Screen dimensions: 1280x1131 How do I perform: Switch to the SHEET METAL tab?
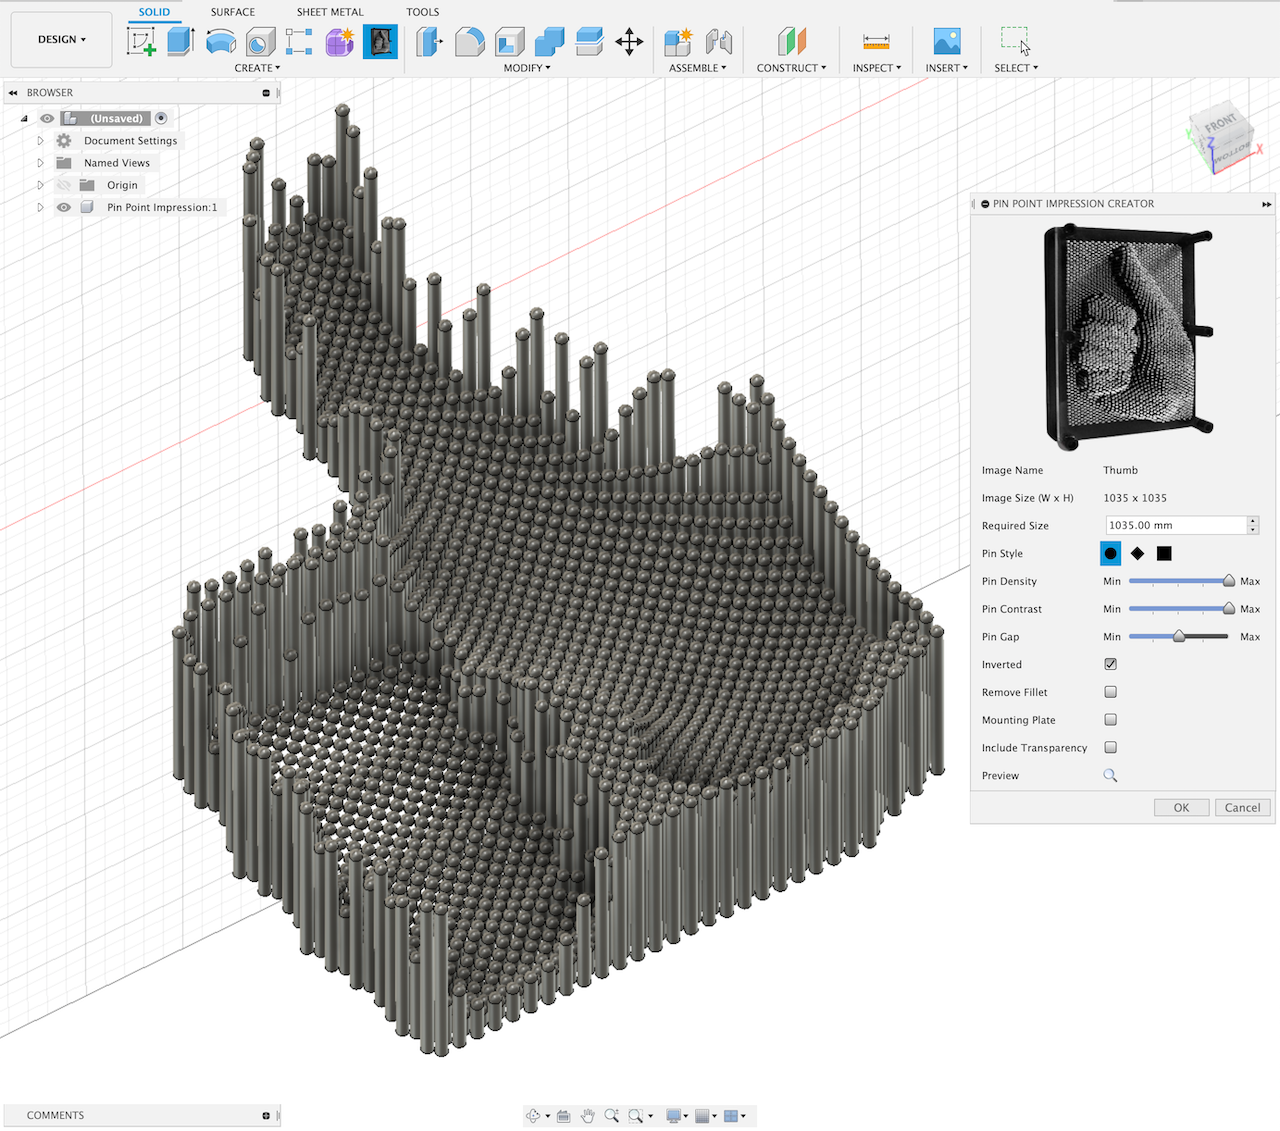(330, 12)
